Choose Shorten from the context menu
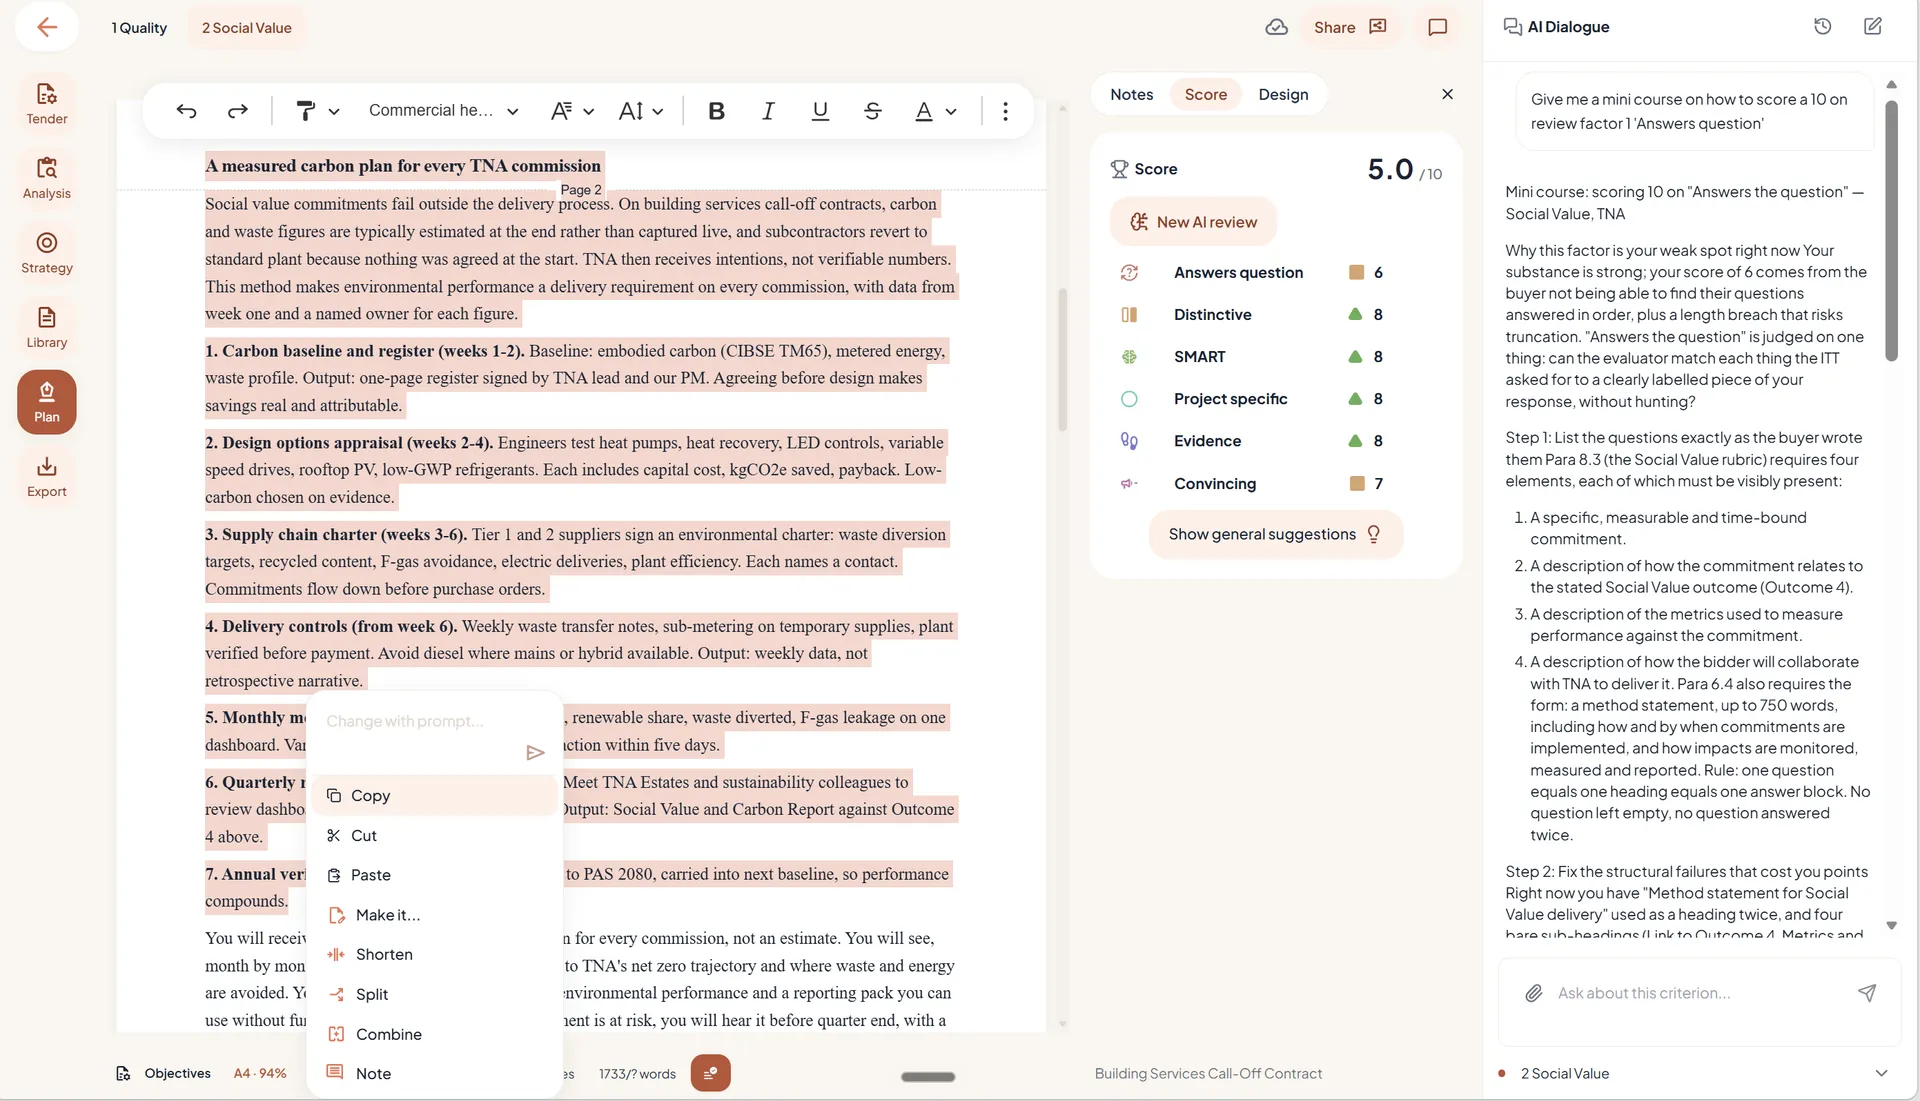The height and width of the screenshot is (1101, 1920). pos(434,955)
